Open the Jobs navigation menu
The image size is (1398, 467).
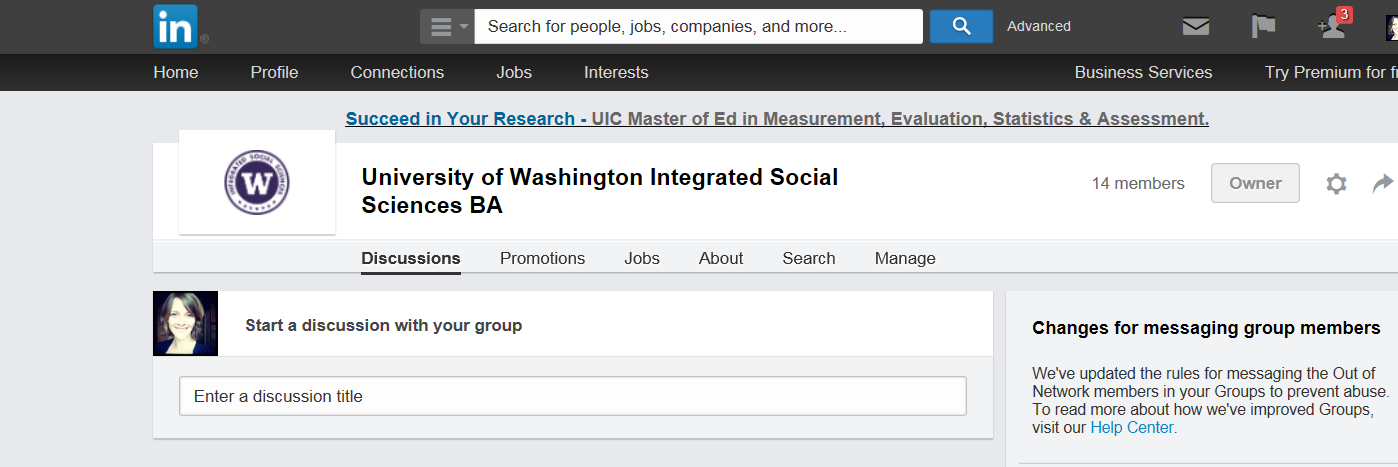coord(514,72)
